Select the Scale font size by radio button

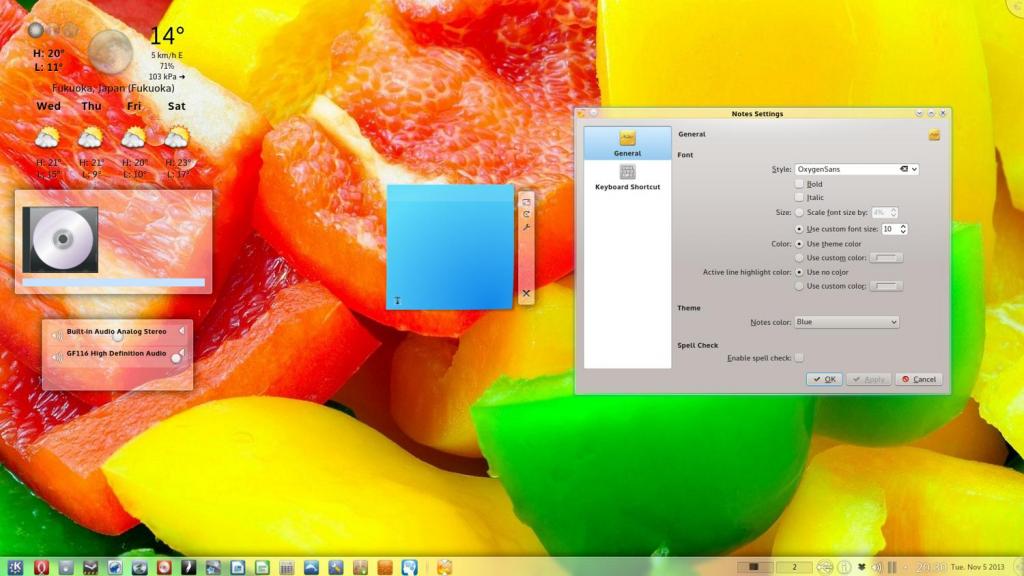point(799,212)
